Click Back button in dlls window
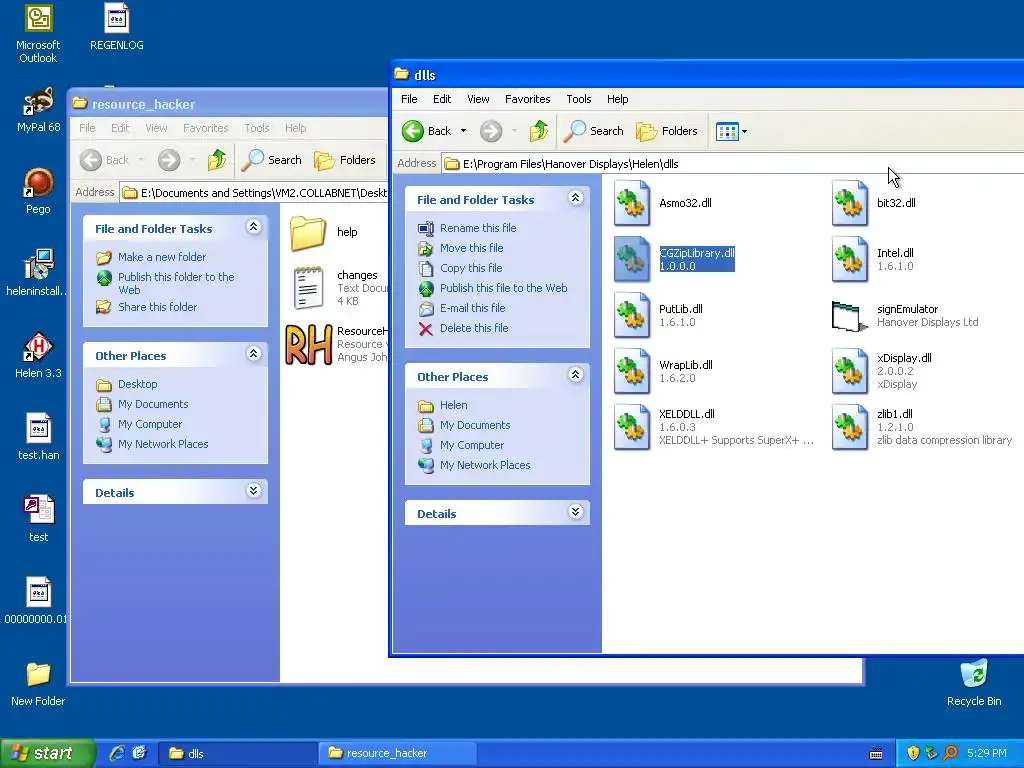The width and height of the screenshot is (1024, 768). point(426,131)
